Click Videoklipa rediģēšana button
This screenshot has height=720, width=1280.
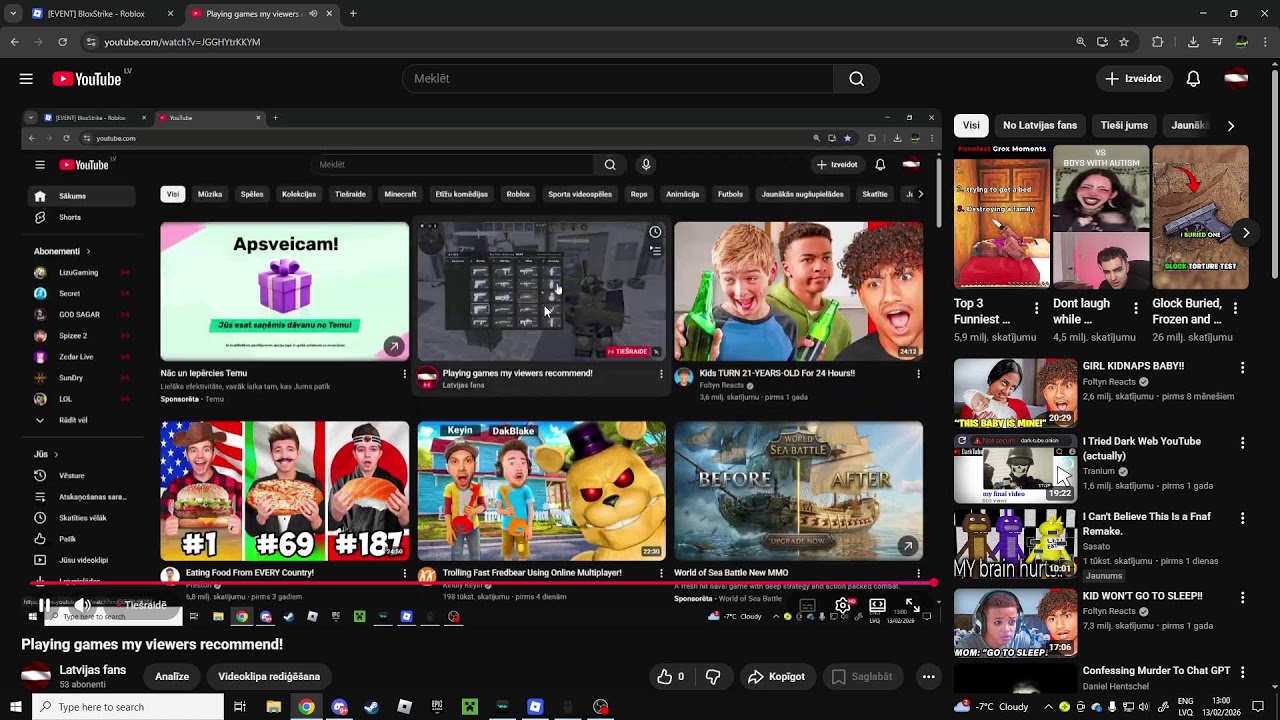(x=269, y=677)
